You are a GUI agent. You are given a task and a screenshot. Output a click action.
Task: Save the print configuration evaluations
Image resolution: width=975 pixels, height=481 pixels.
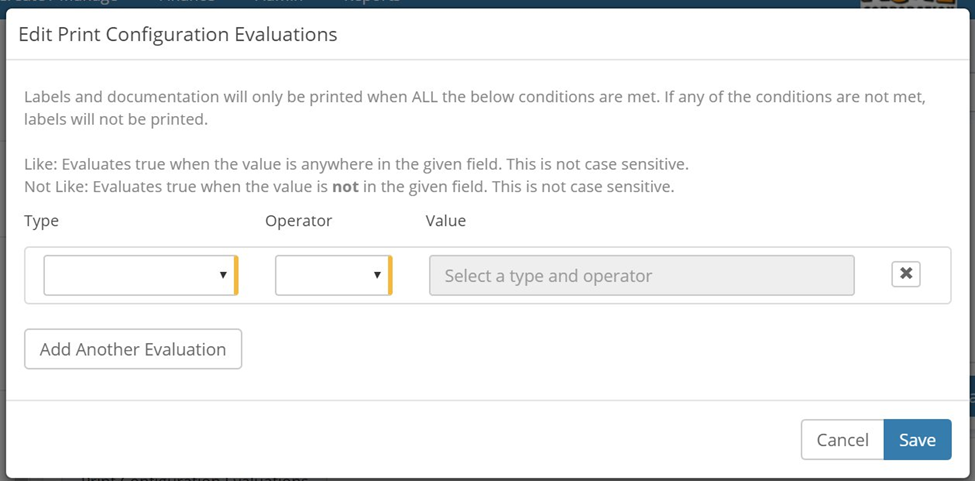point(917,440)
